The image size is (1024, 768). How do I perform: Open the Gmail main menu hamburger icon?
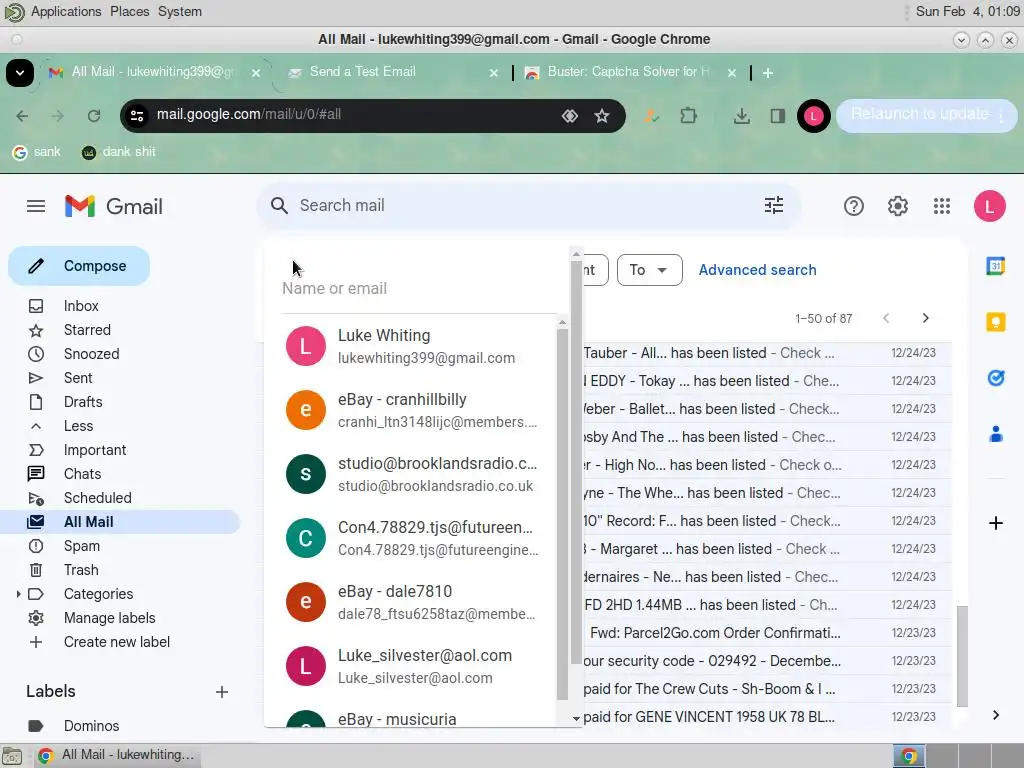click(36, 206)
